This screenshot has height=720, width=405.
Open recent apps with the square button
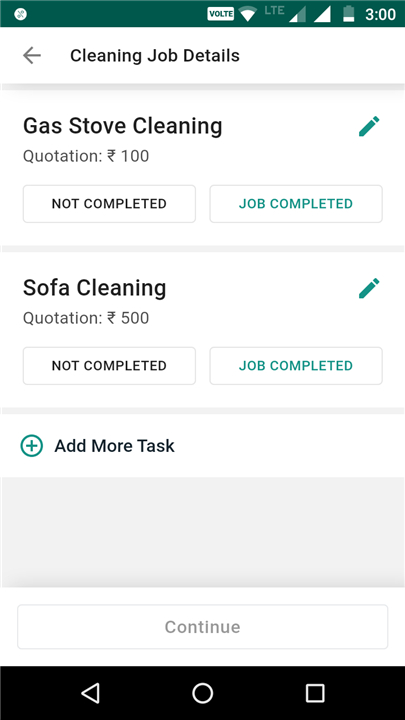pyautogui.click(x=315, y=693)
